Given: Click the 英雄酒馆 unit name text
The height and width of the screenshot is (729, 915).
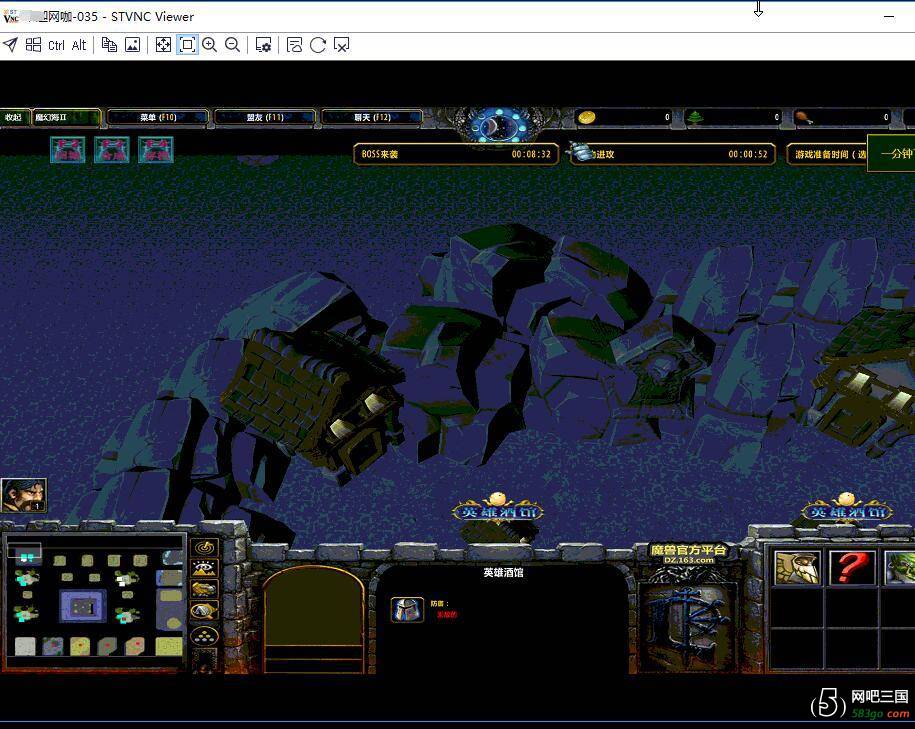Looking at the screenshot, I should 503,573.
